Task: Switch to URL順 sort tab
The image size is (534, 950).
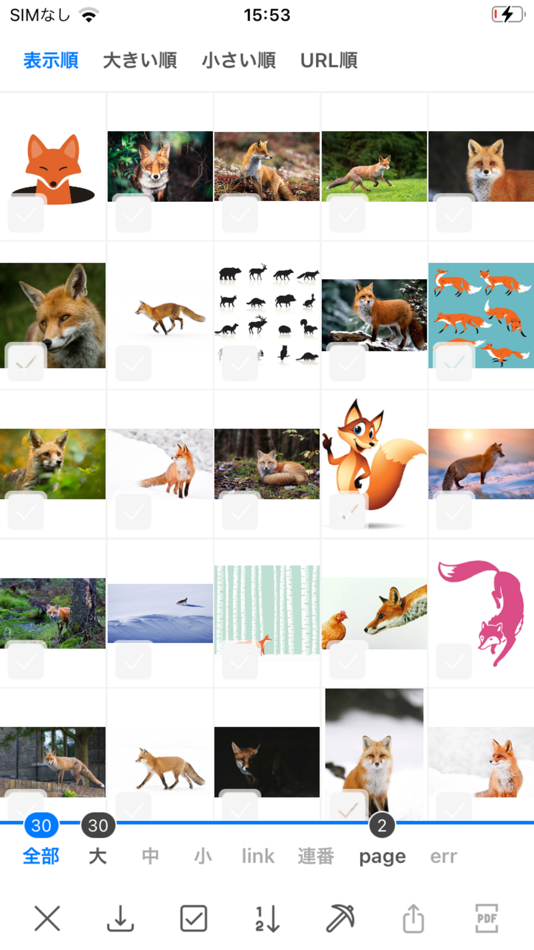Action: pyautogui.click(x=329, y=61)
